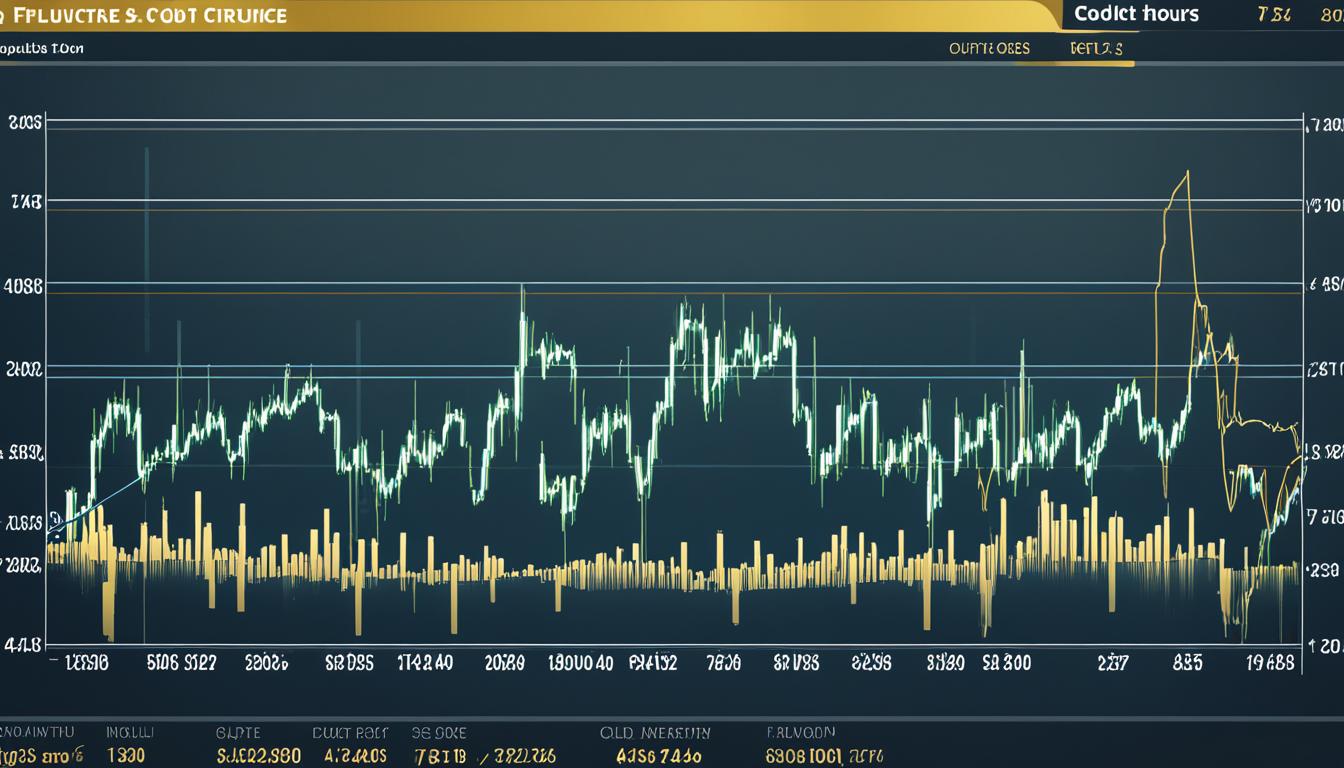Click the 'S8 300' time axis label
This screenshot has height=768, width=1344.
[1006, 662]
